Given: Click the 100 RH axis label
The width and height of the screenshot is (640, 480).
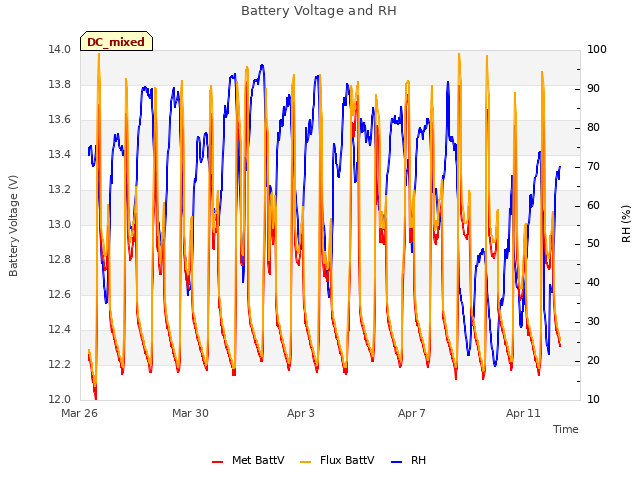Looking at the screenshot, I should coord(597,50).
